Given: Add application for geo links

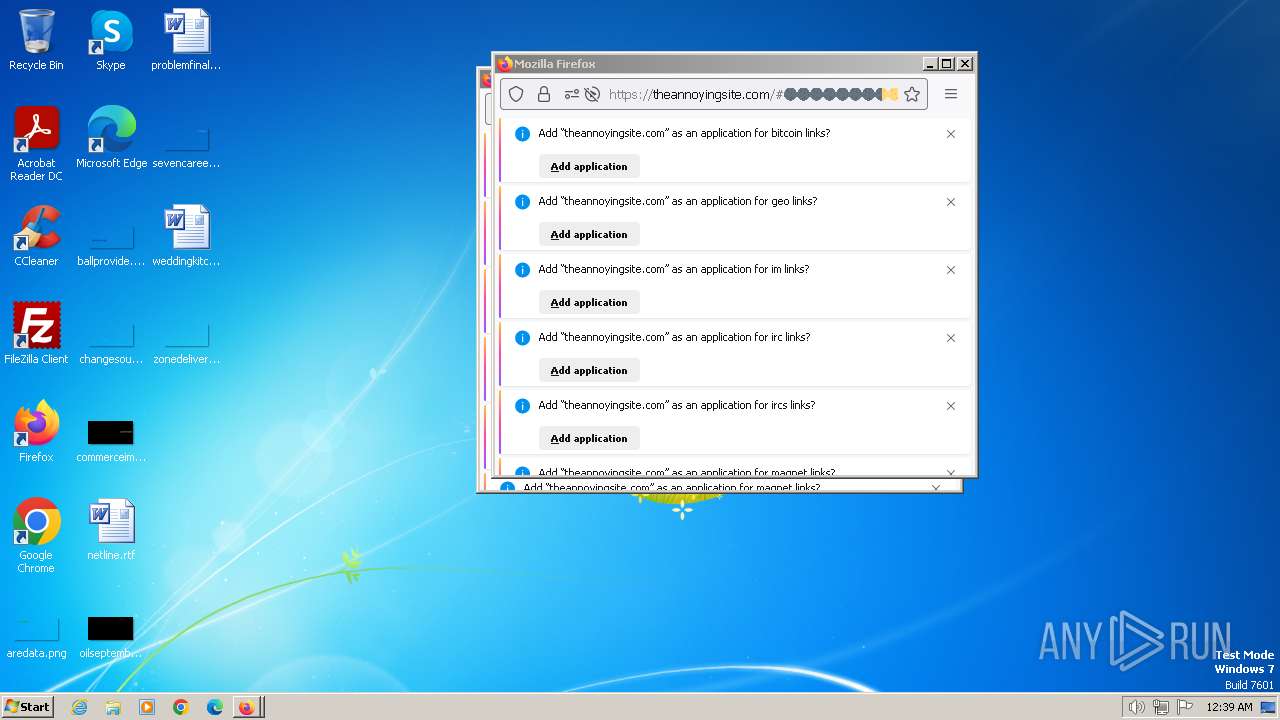Looking at the screenshot, I should pos(589,234).
